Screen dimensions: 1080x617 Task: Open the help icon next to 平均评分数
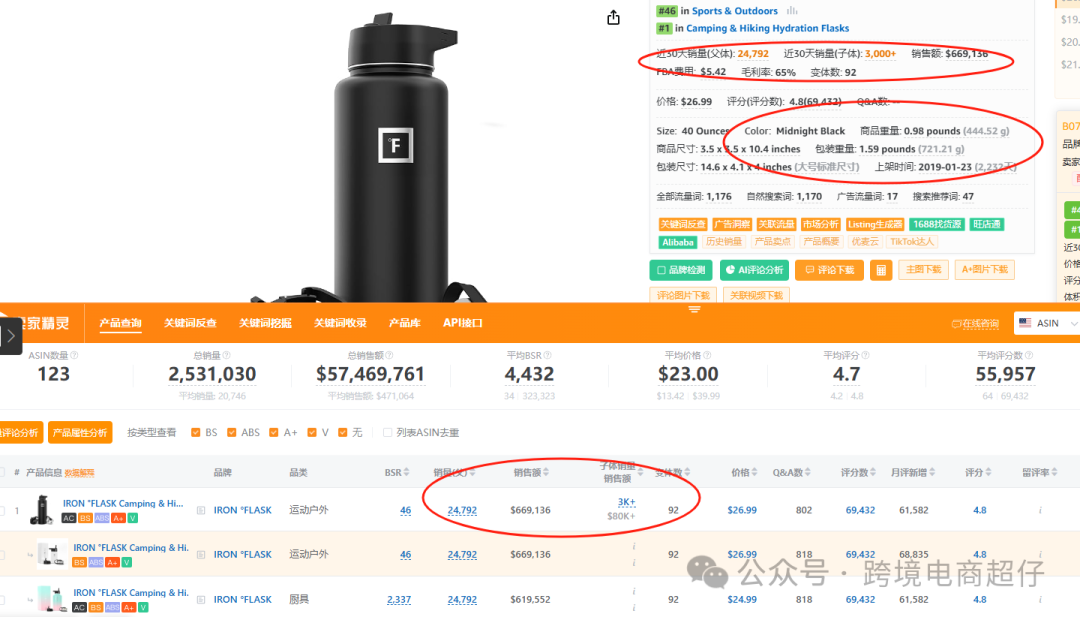point(1029,355)
